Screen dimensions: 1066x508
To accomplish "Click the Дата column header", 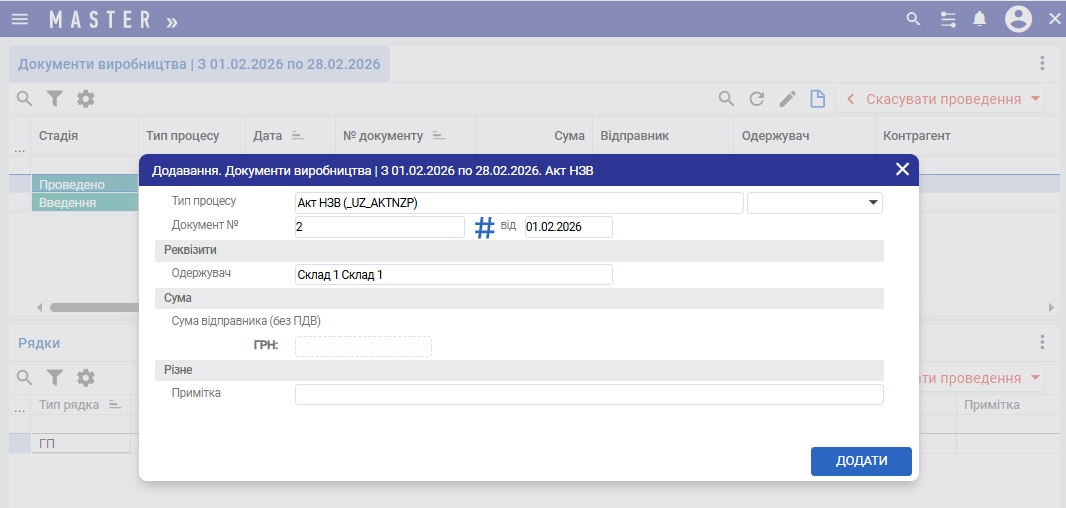I will pyautogui.click(x=267, y=135).
